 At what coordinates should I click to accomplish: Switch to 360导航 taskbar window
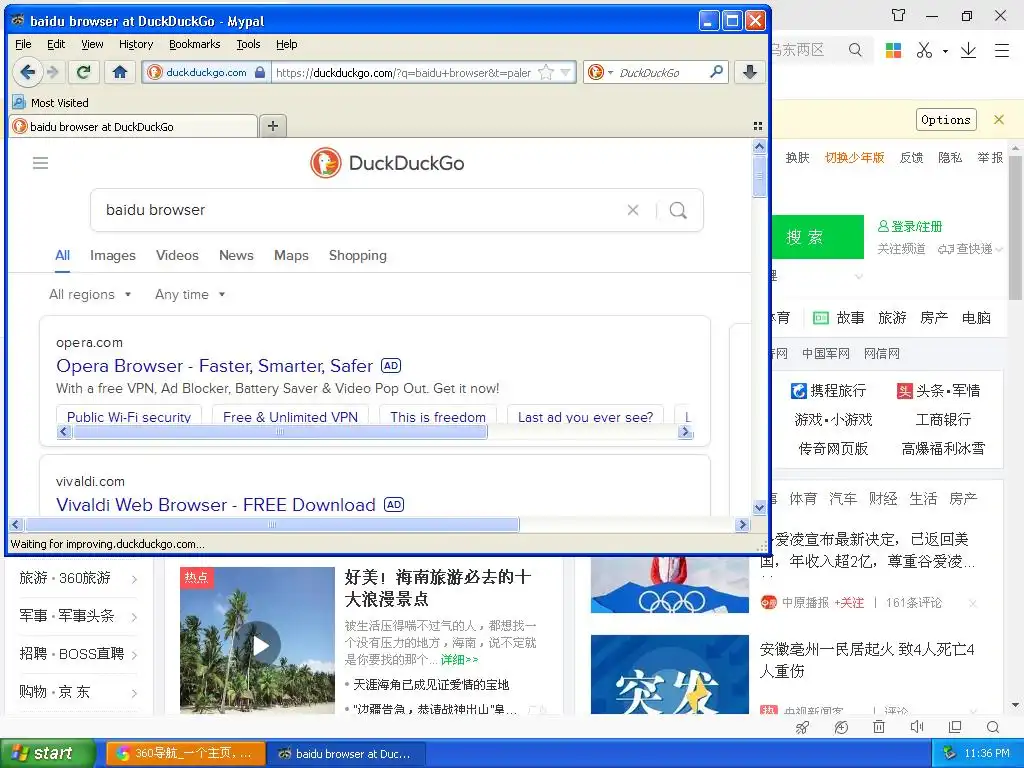point(185,753)
